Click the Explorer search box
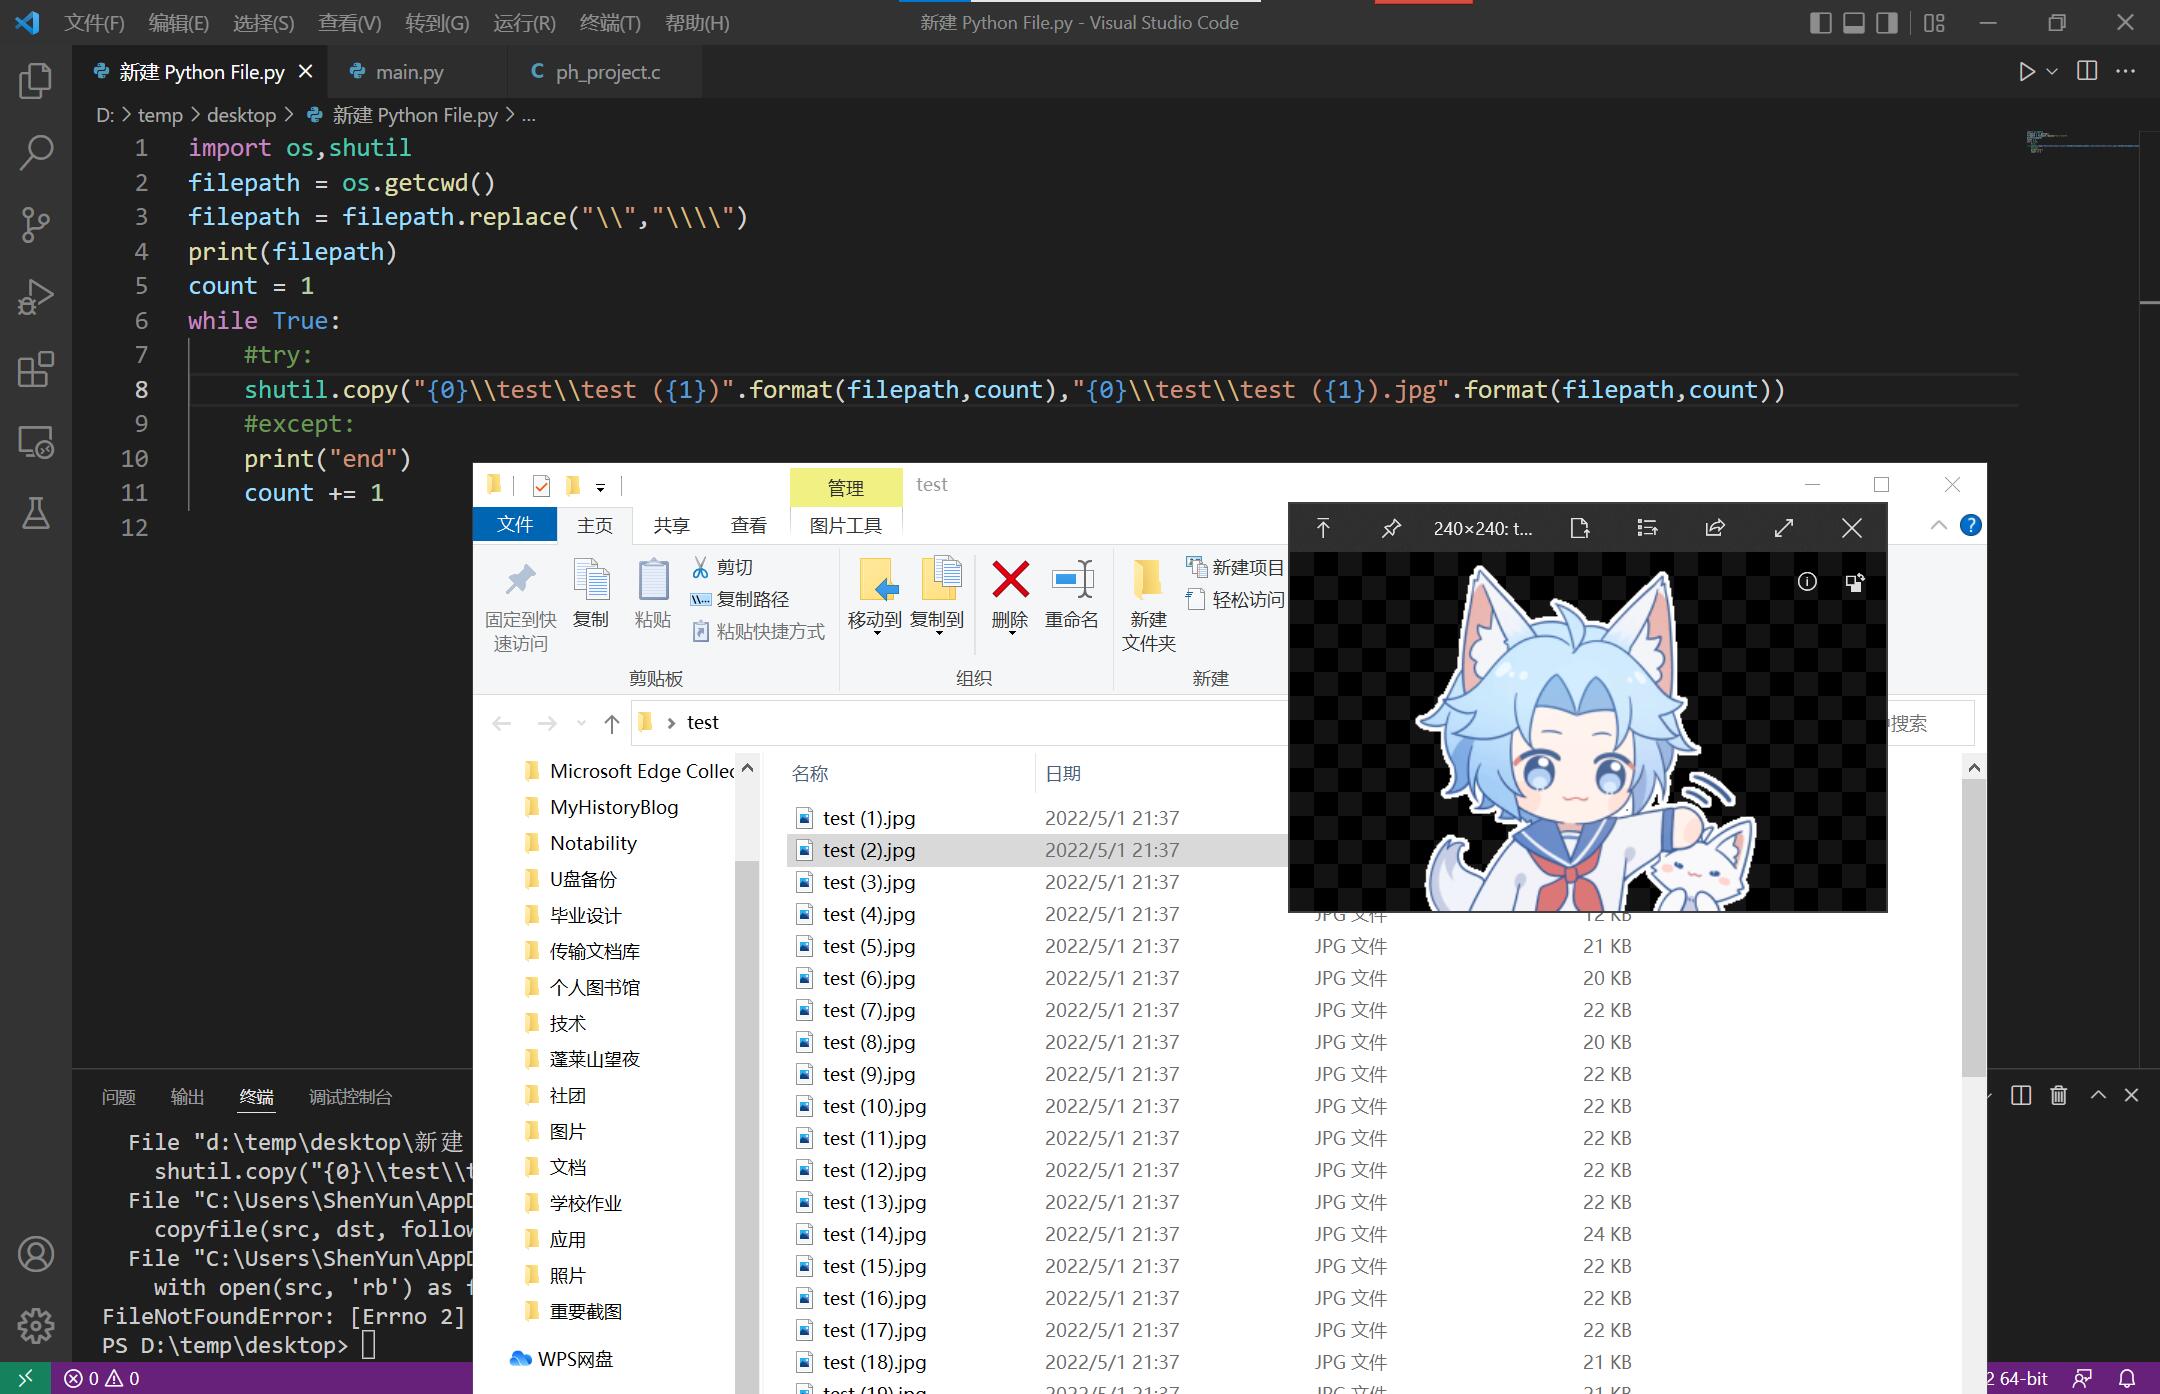Viewport: 2160px width, 1394px height. click(1930, 723)
